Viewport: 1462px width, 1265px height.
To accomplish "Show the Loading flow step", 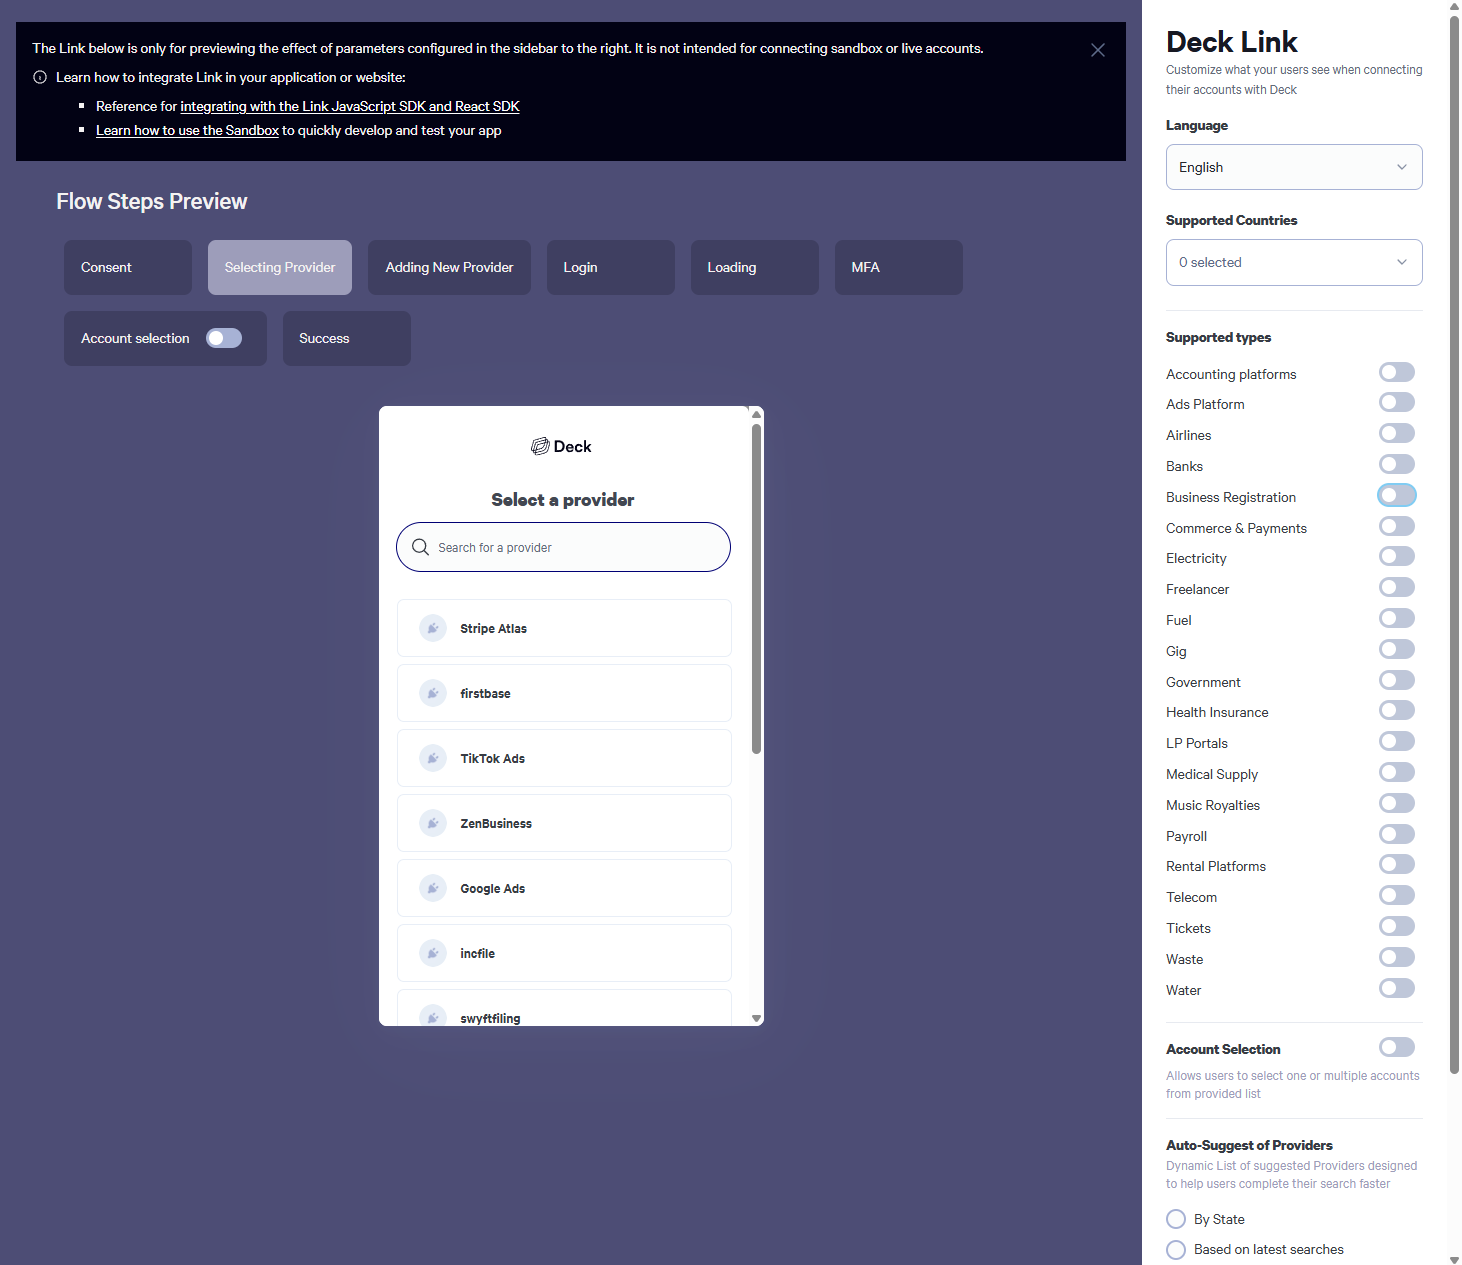I will (x=755, y=267).
